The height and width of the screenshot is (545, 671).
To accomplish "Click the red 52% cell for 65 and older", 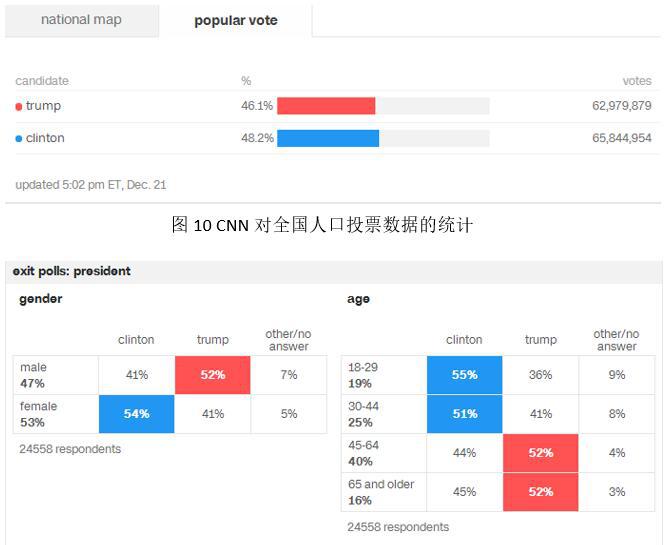I will [x=540, y=492].
